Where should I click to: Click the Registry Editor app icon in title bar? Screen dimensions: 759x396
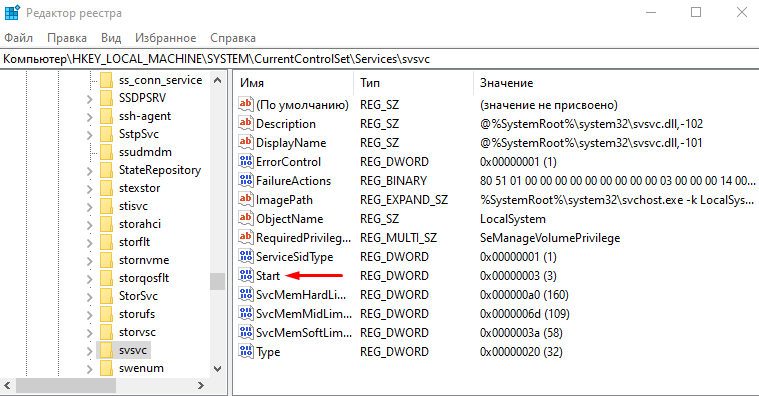pyautogui.click(x=12, y=13)
